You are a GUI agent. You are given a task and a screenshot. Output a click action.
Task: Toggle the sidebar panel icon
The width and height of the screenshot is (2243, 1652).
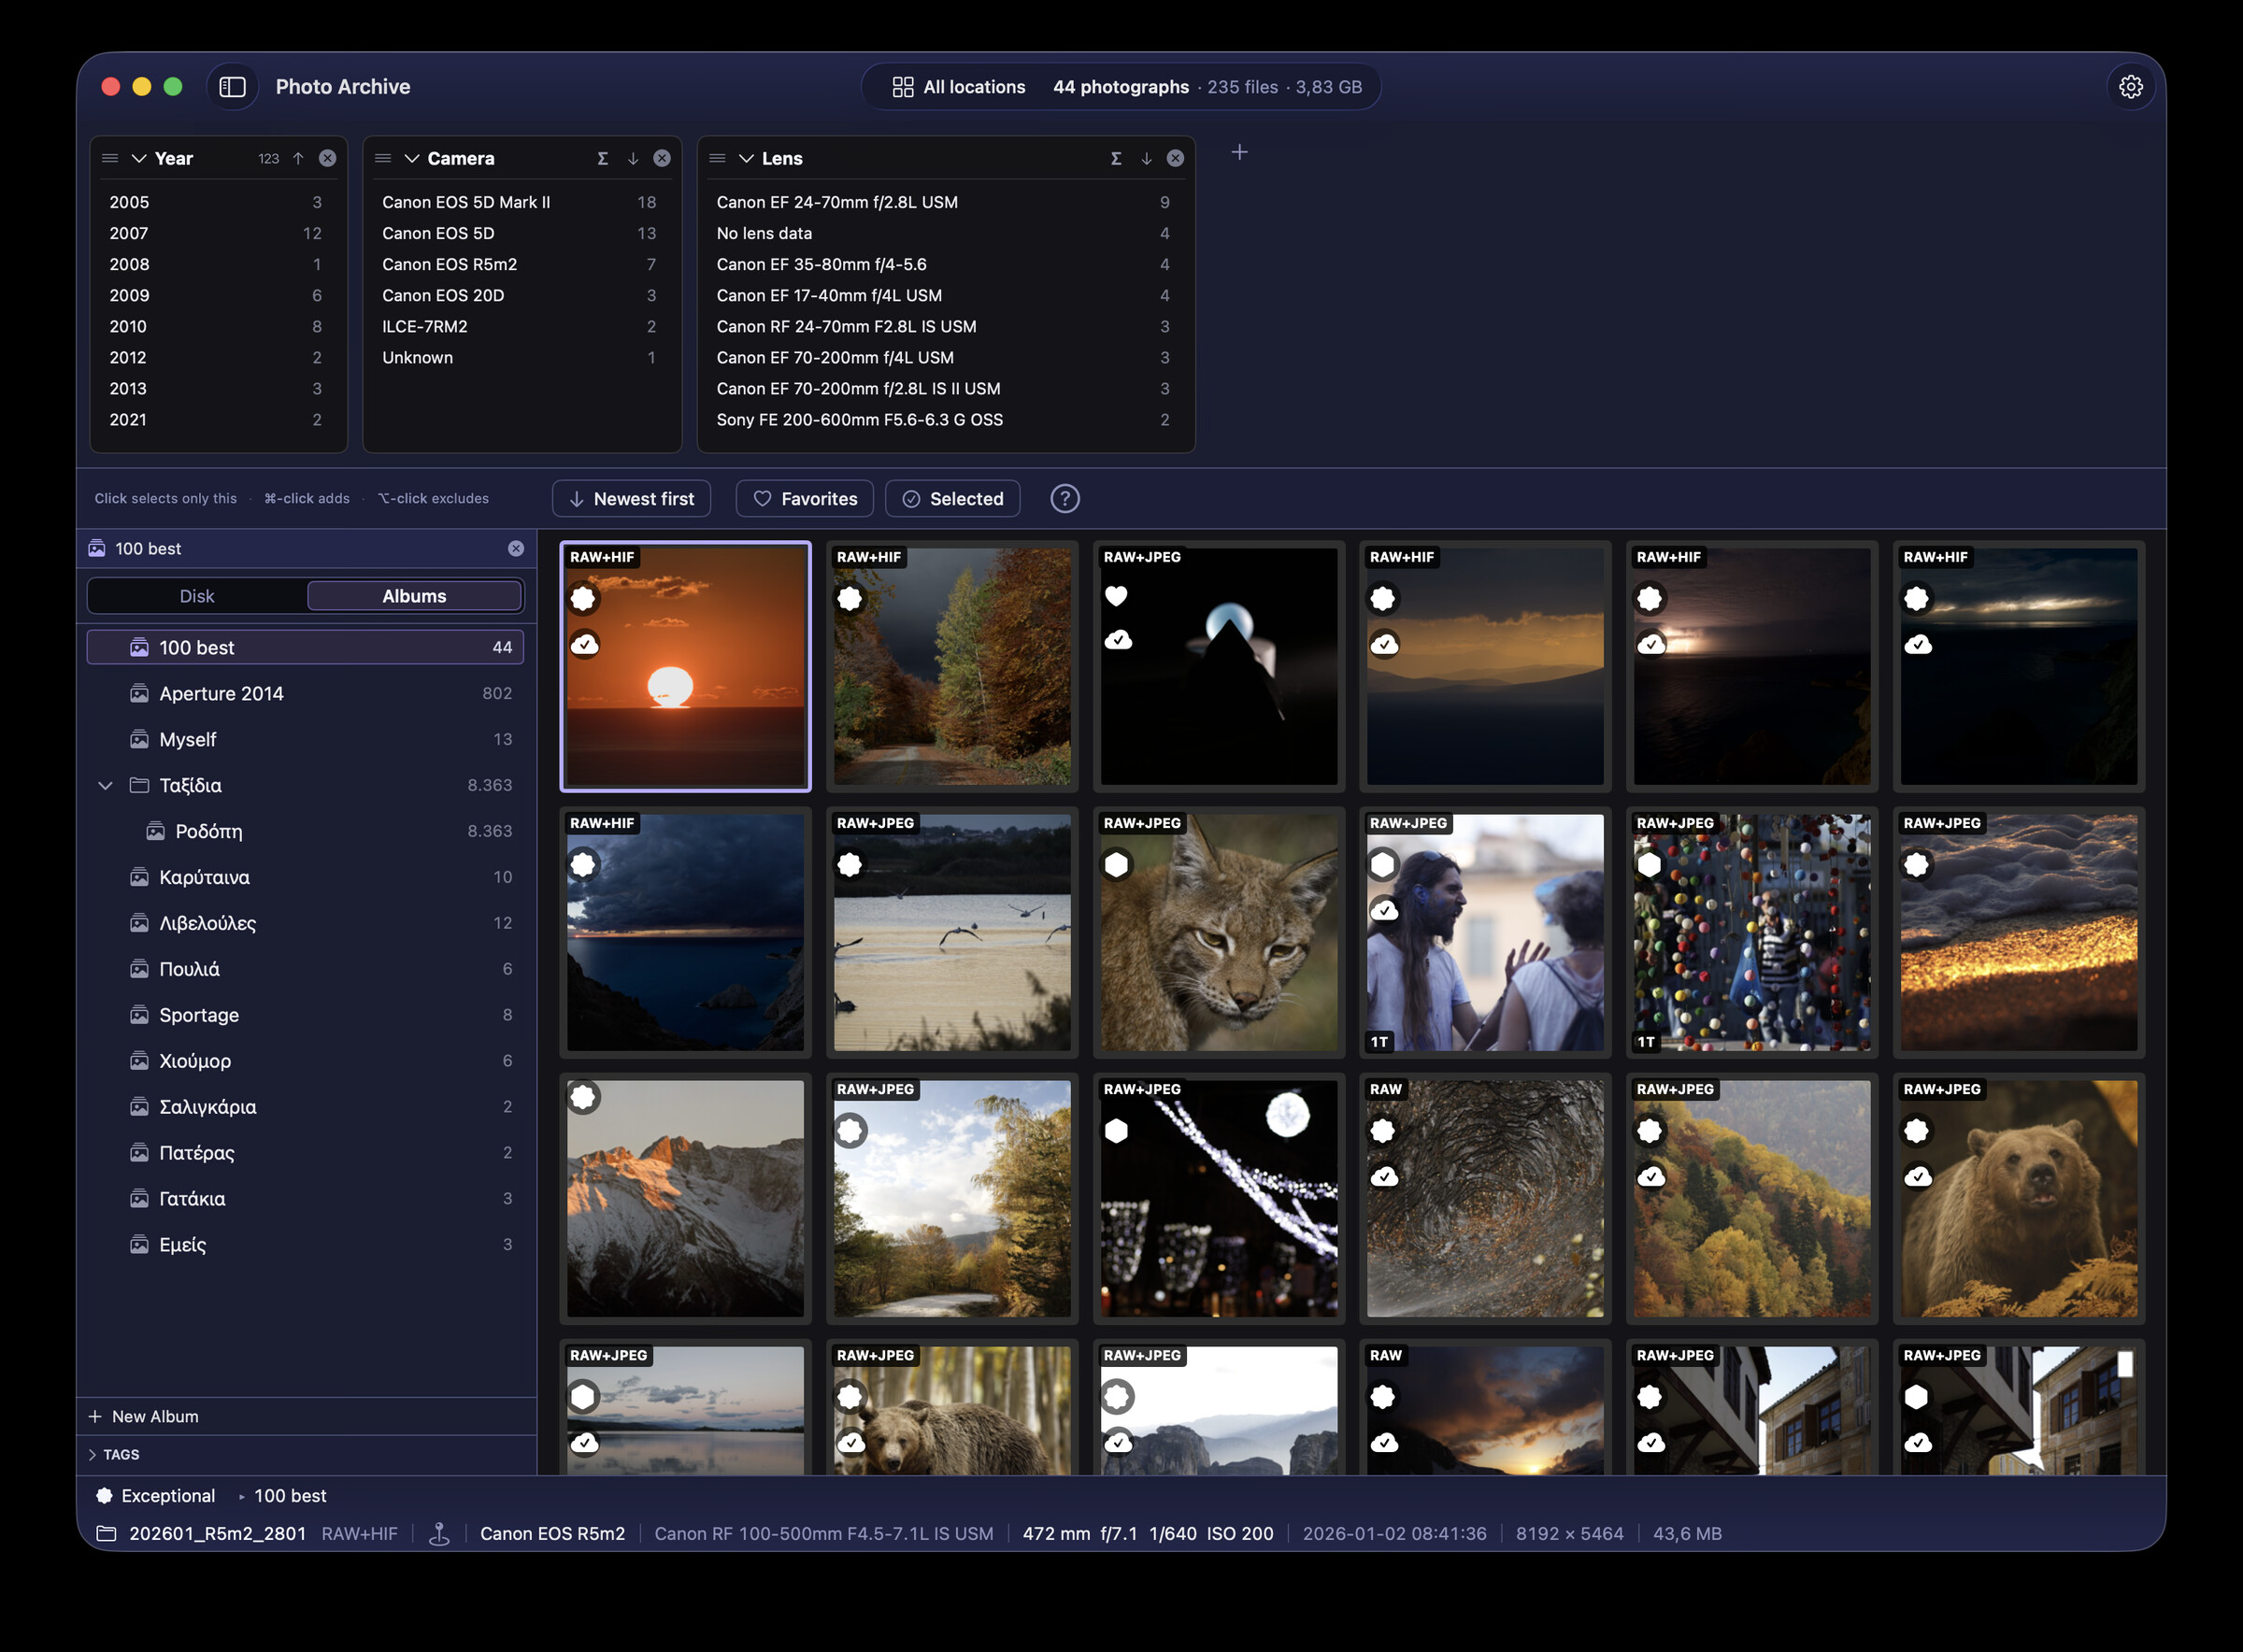coord(232,87)
